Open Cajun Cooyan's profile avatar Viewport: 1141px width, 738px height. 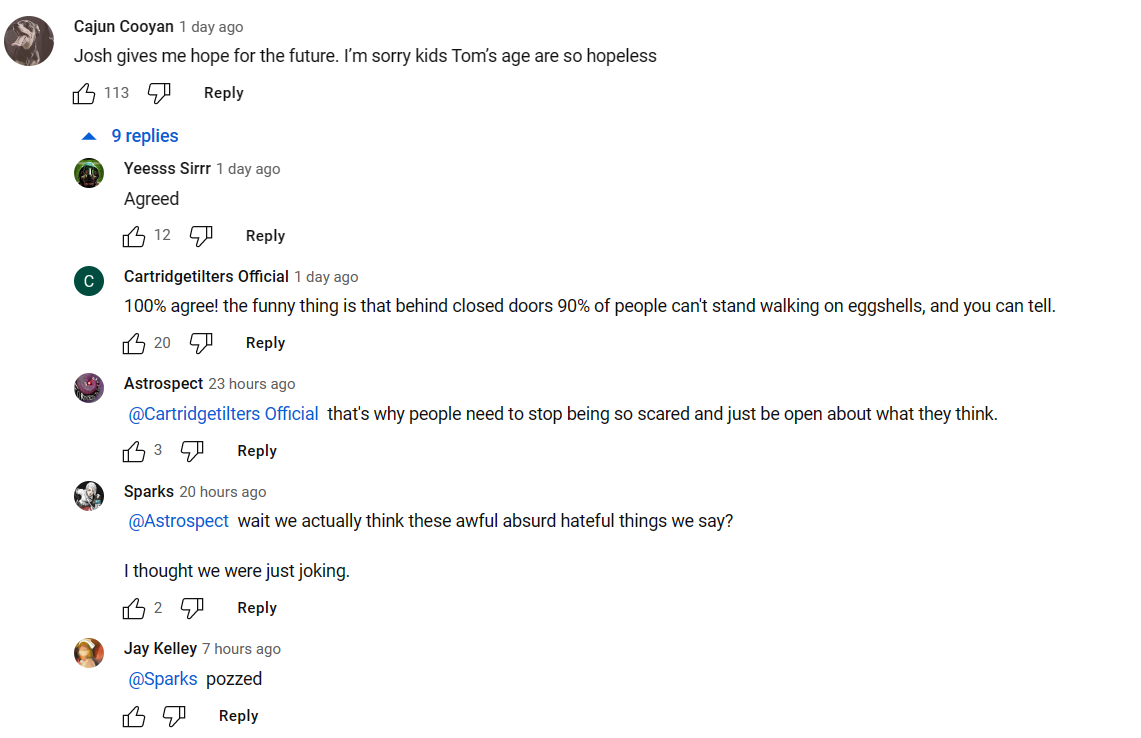(29, 41)
